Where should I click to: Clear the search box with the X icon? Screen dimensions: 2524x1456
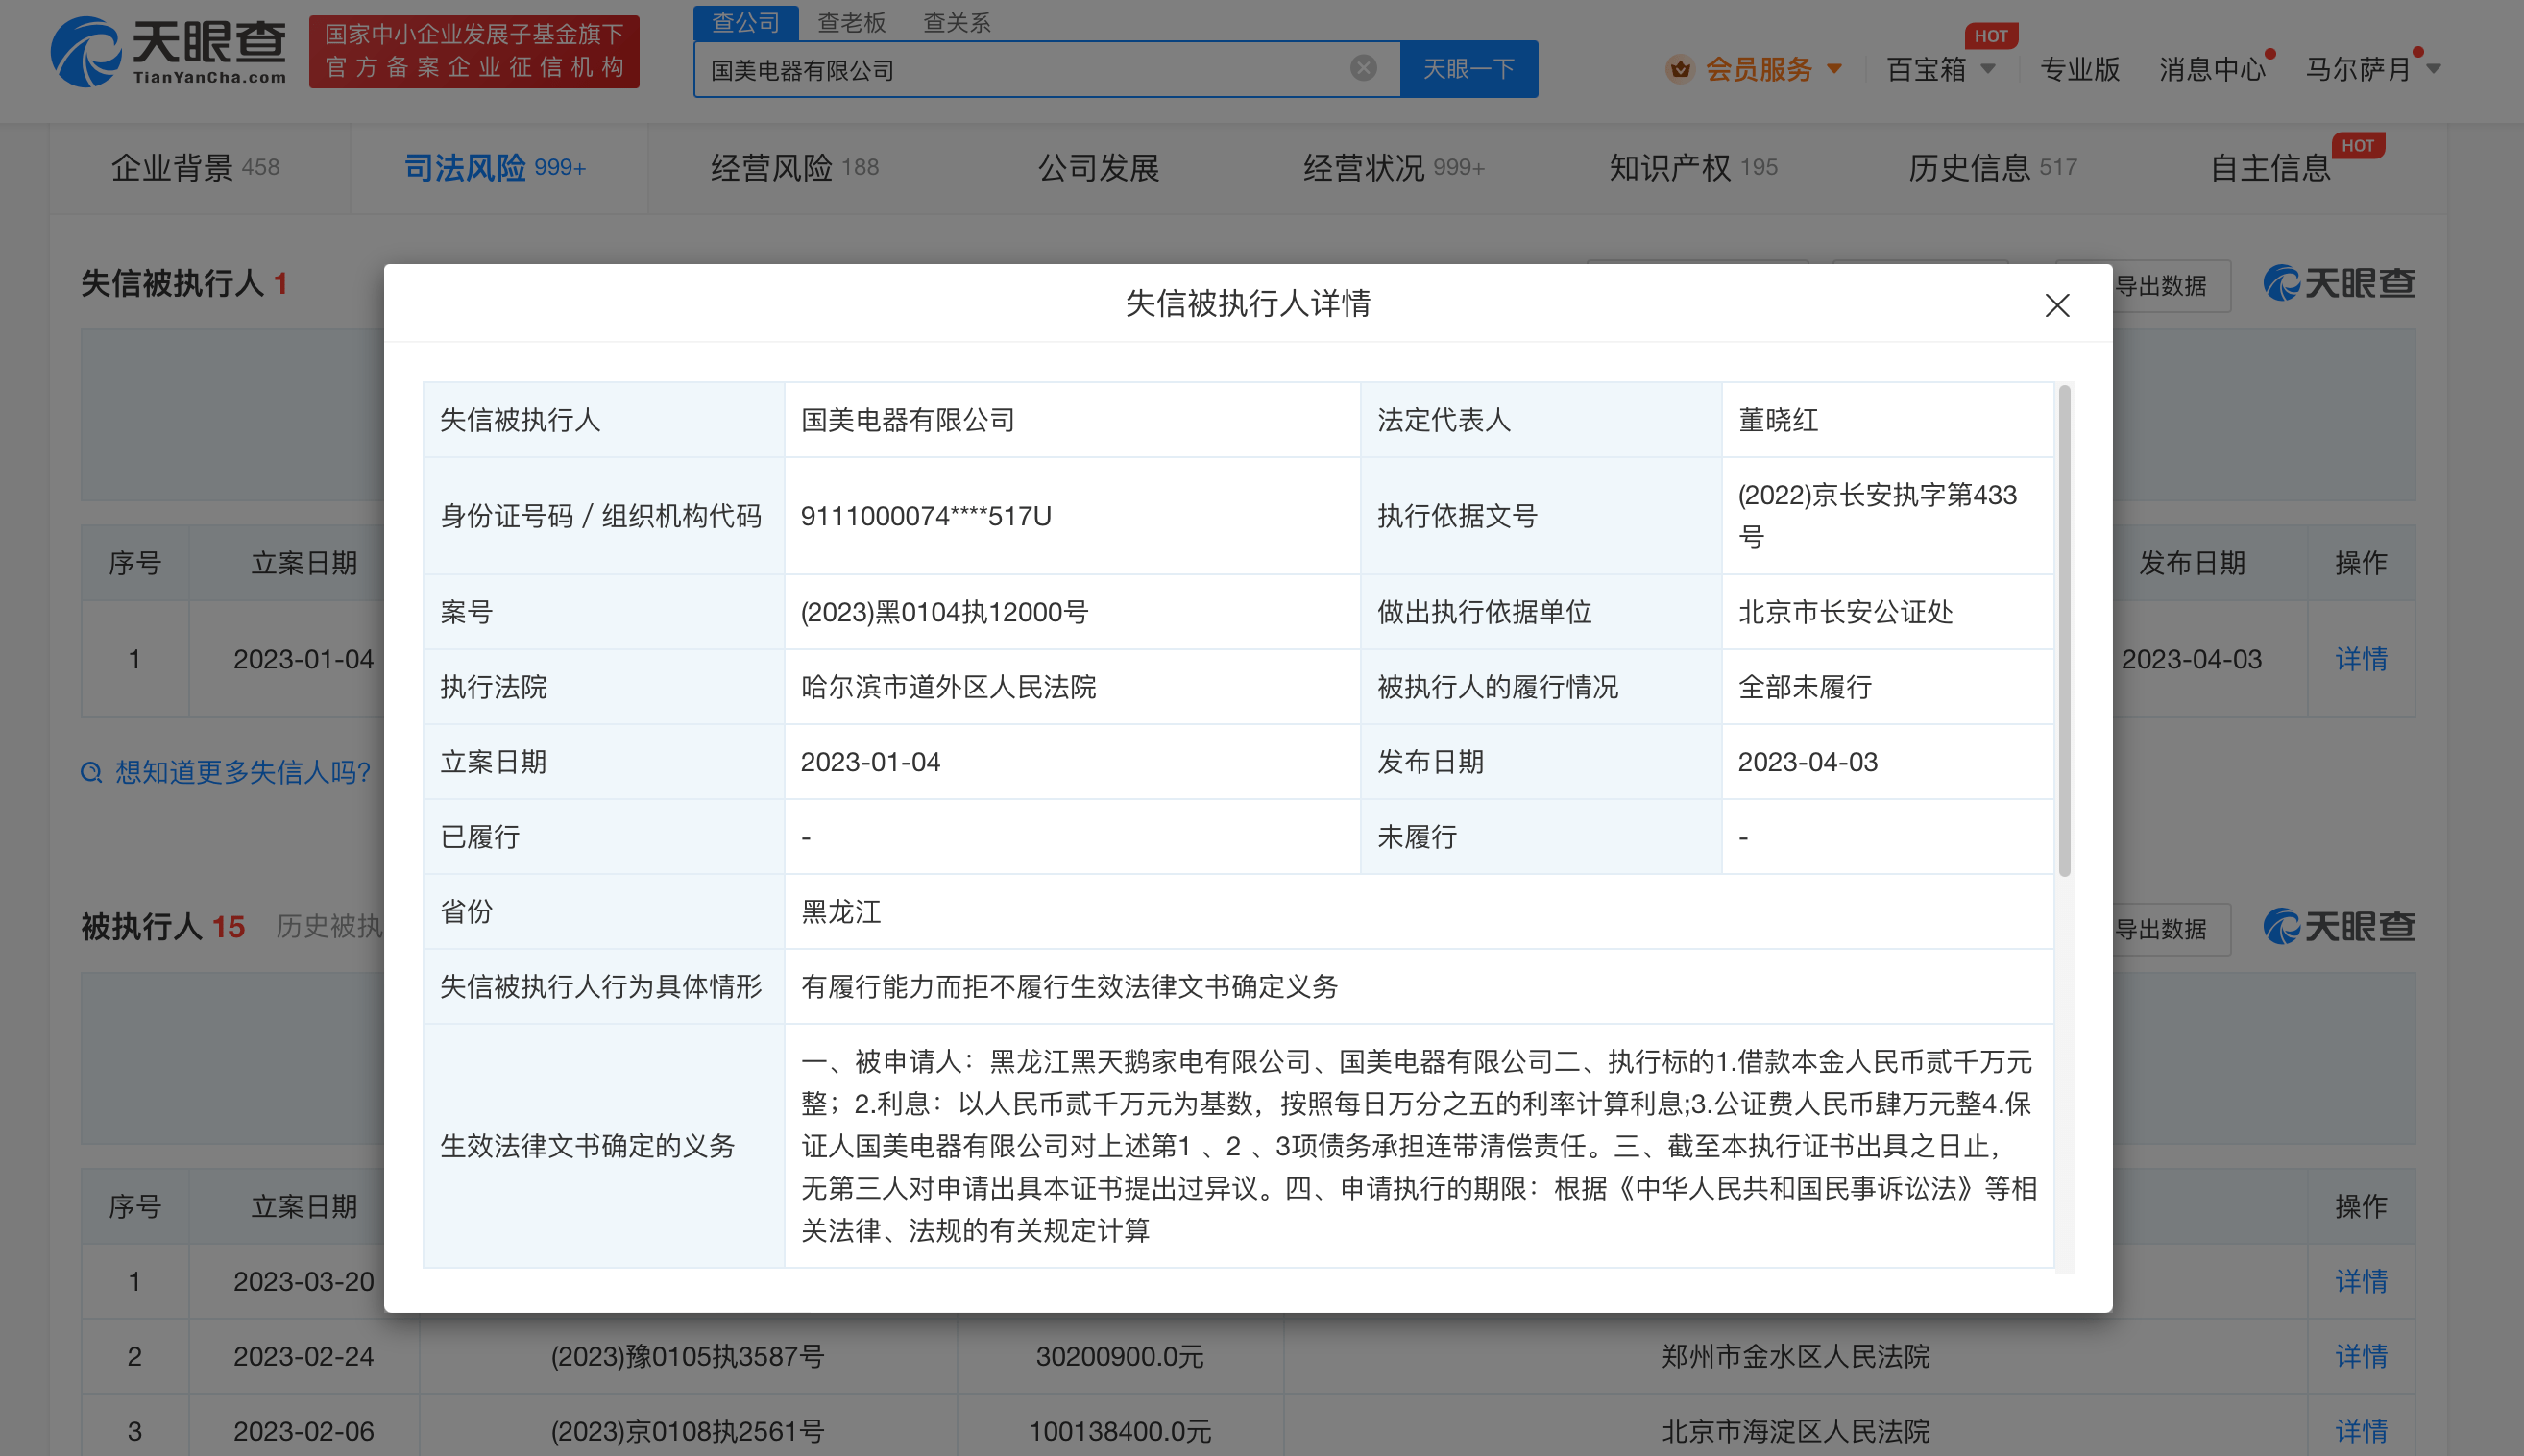pyautogui.click(x=1363, y=68)
